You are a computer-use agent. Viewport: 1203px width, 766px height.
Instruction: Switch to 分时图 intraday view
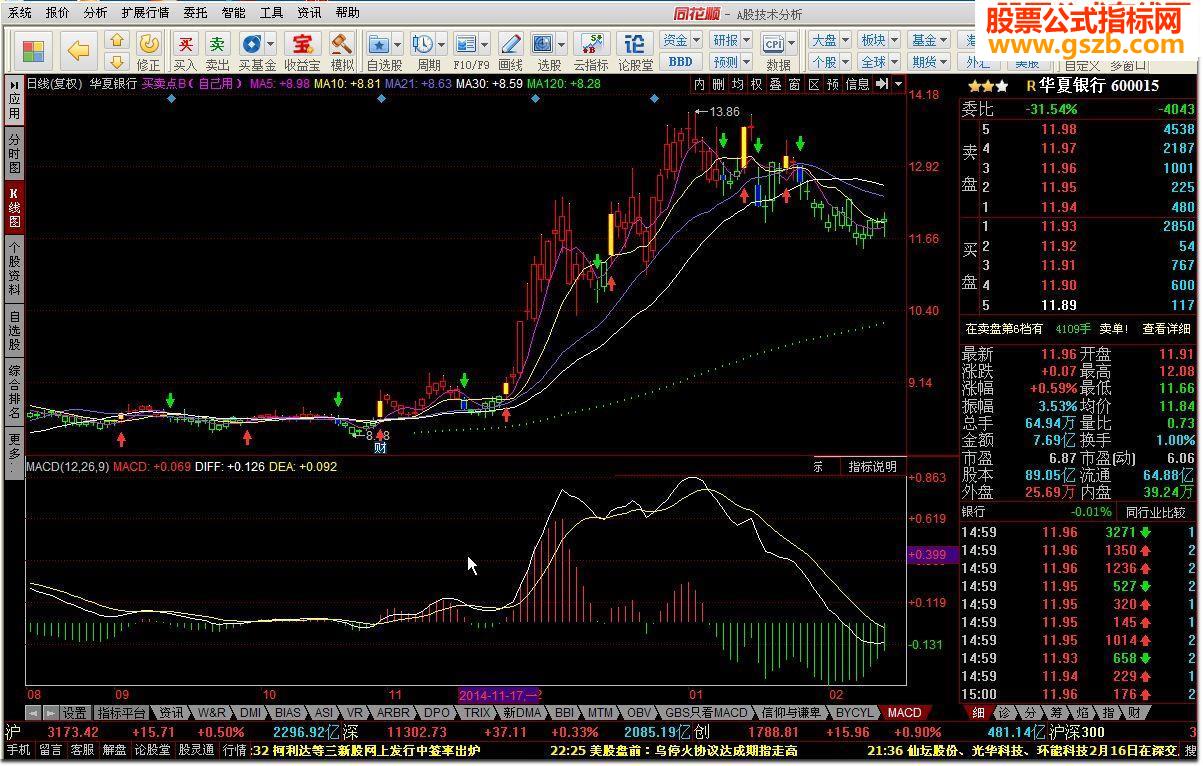click(14, 154)
